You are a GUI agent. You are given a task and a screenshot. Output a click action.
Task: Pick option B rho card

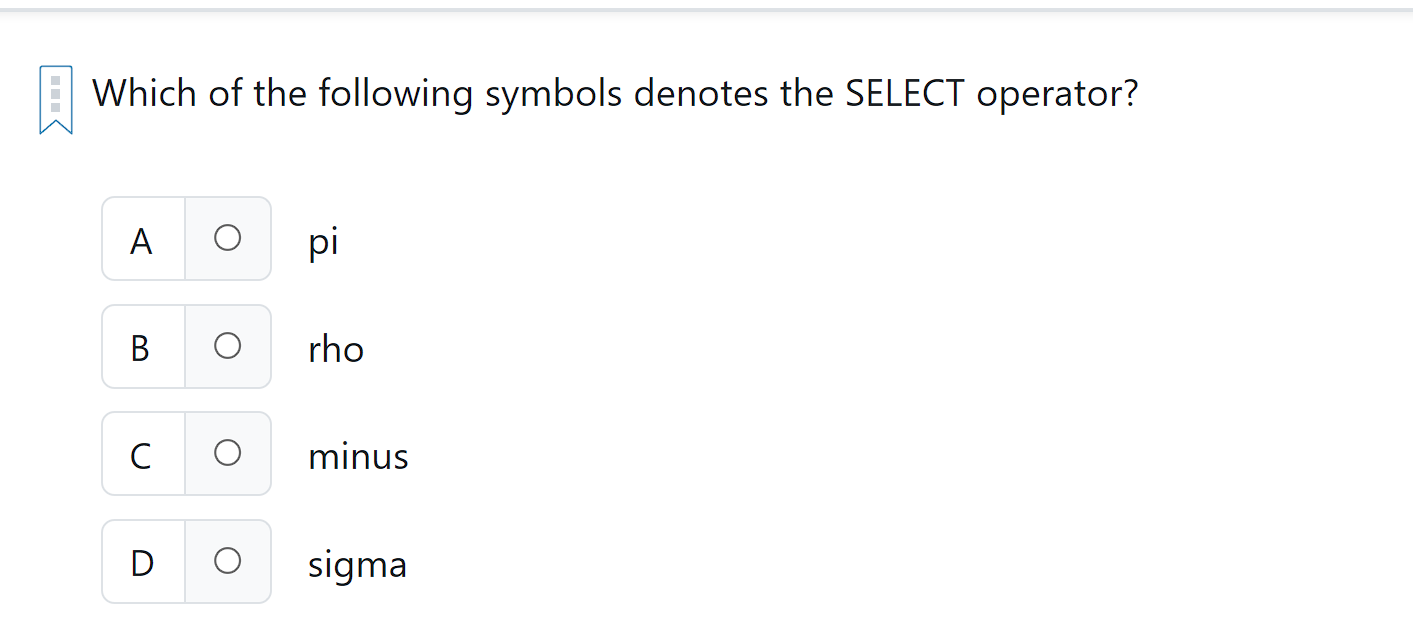pyautogui.click(x=186, y=346)
